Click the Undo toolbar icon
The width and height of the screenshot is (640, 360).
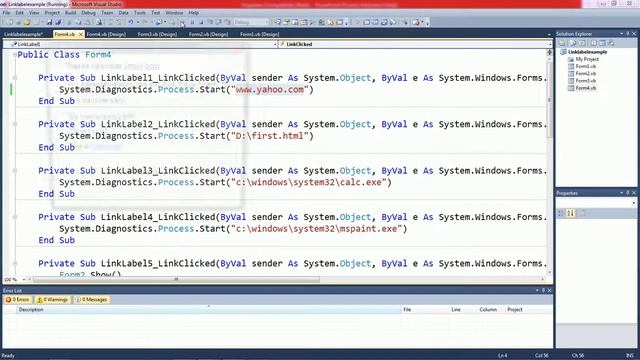(x=130, y=22)
